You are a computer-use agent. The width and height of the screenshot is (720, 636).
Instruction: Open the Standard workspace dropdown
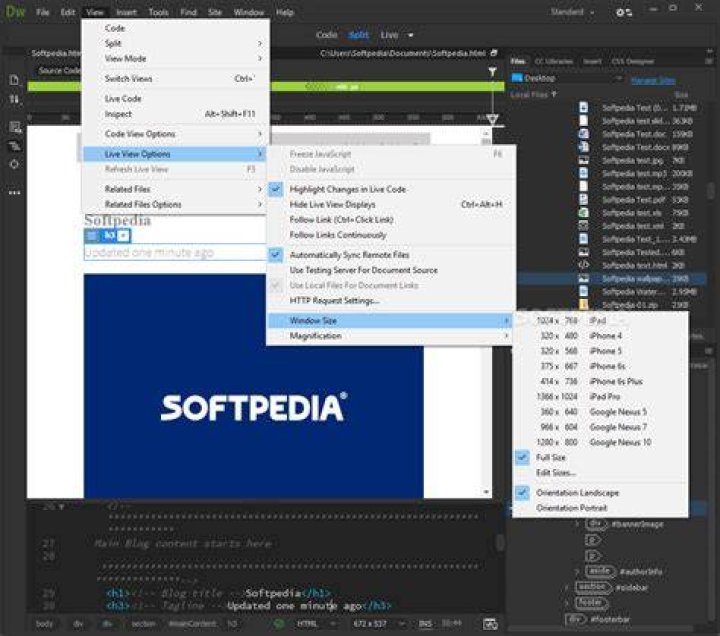pos(573,12)
